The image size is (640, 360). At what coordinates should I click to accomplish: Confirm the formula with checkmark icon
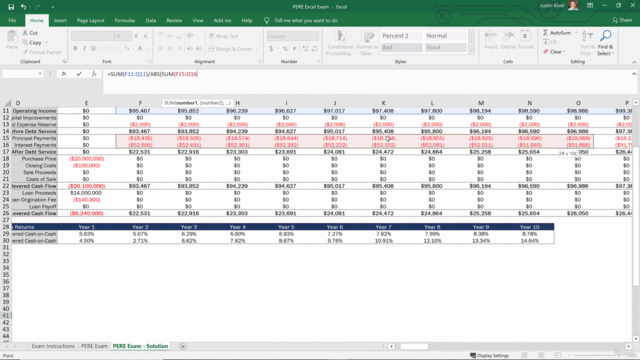pos(79,74)
